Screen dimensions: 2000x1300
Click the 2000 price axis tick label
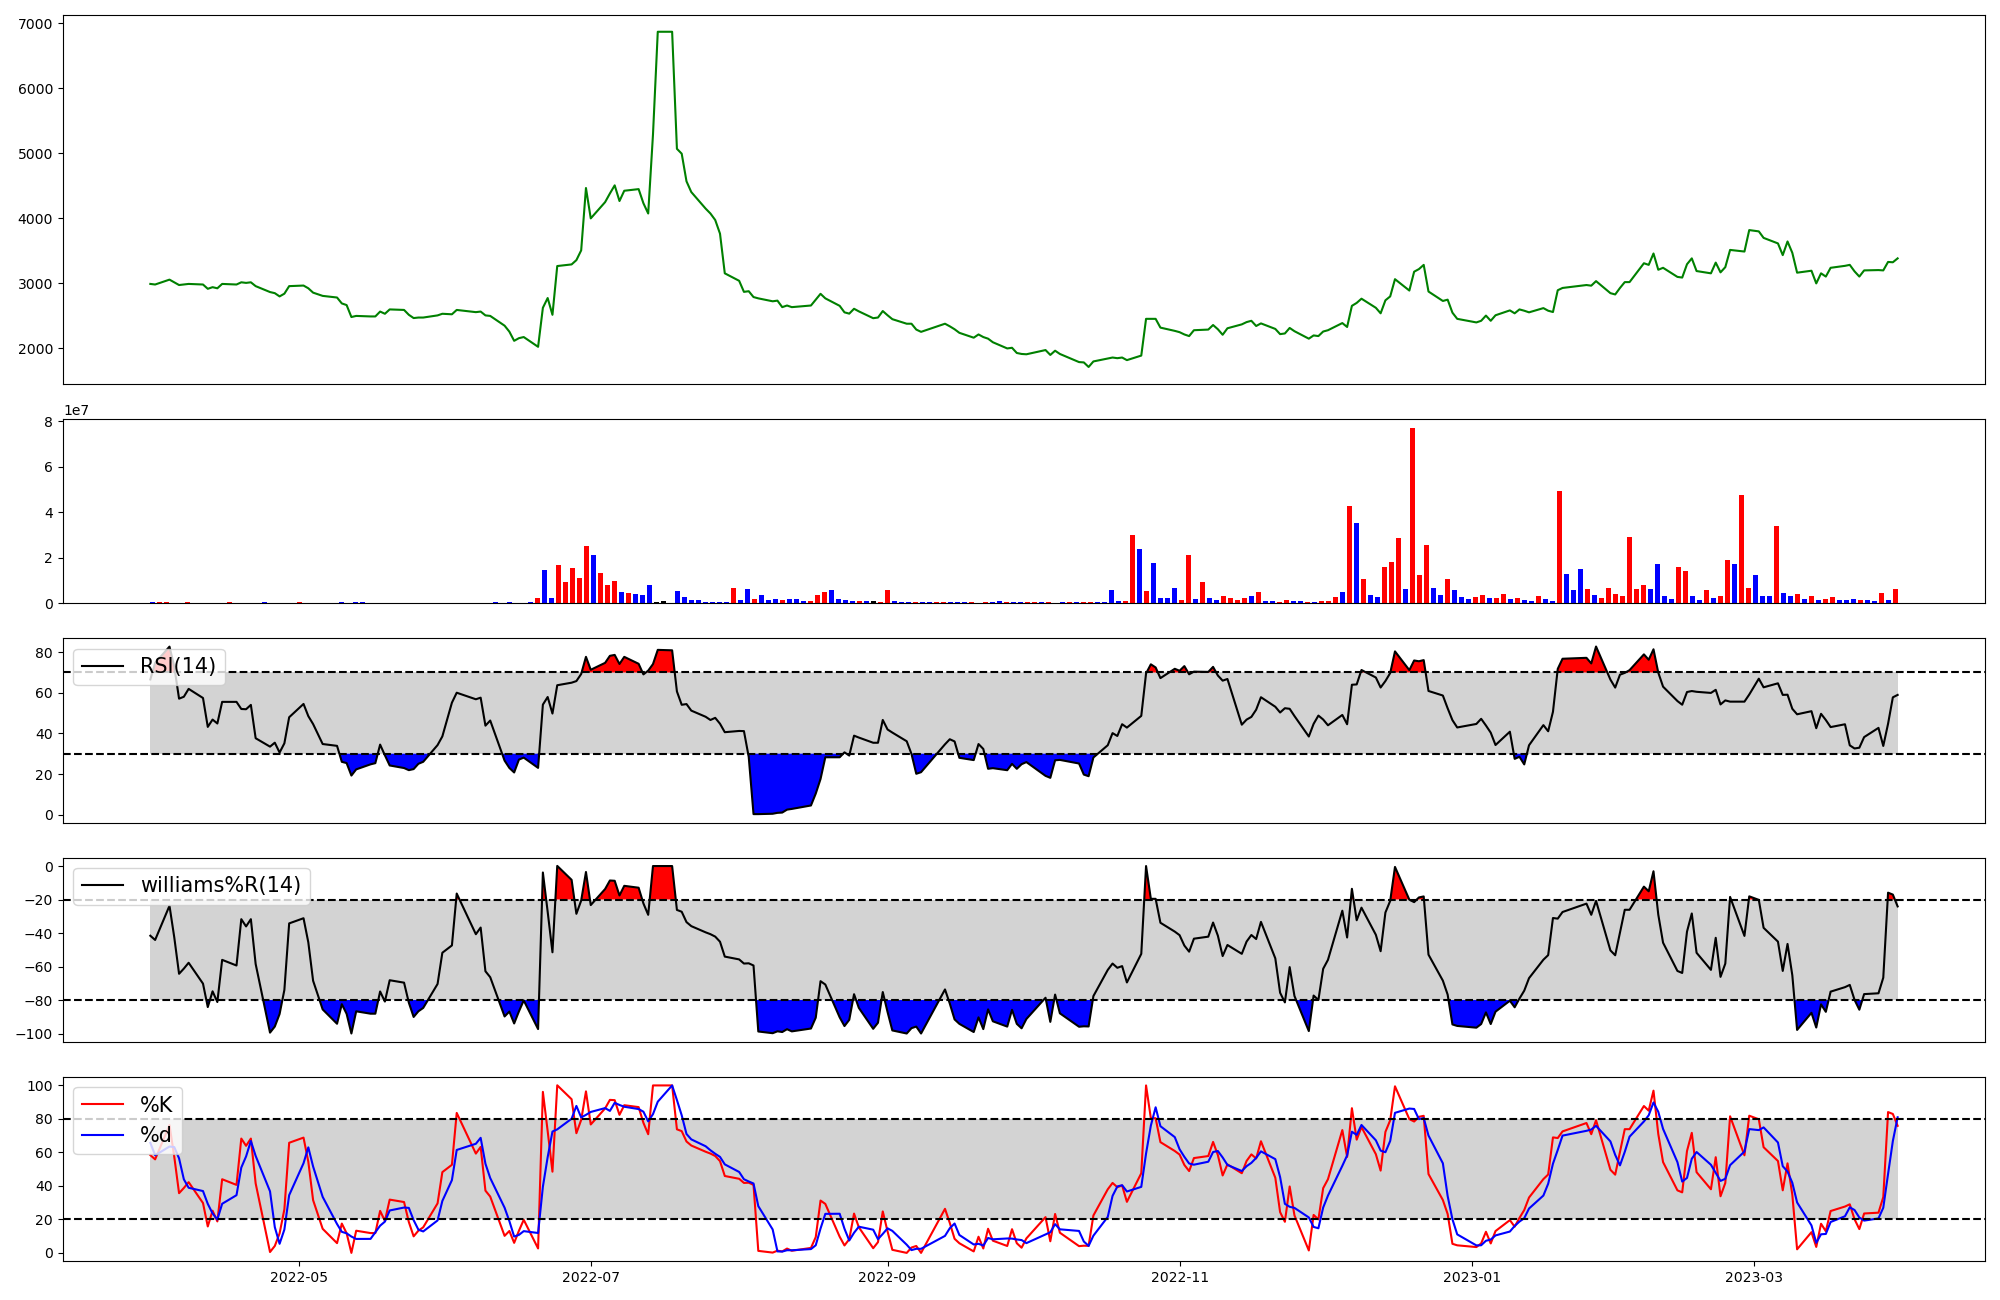point(36,349)
